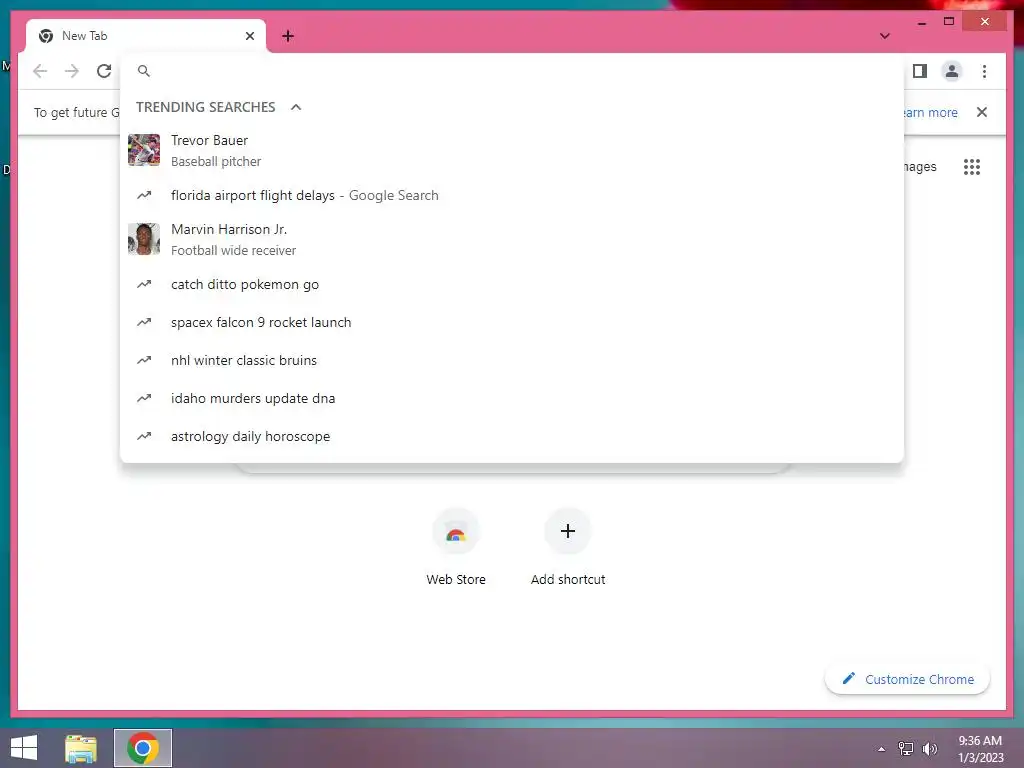Click trending icon beside nhl winter classic
The height and width of the screenshot is (768, 1024).
(144, 360)
